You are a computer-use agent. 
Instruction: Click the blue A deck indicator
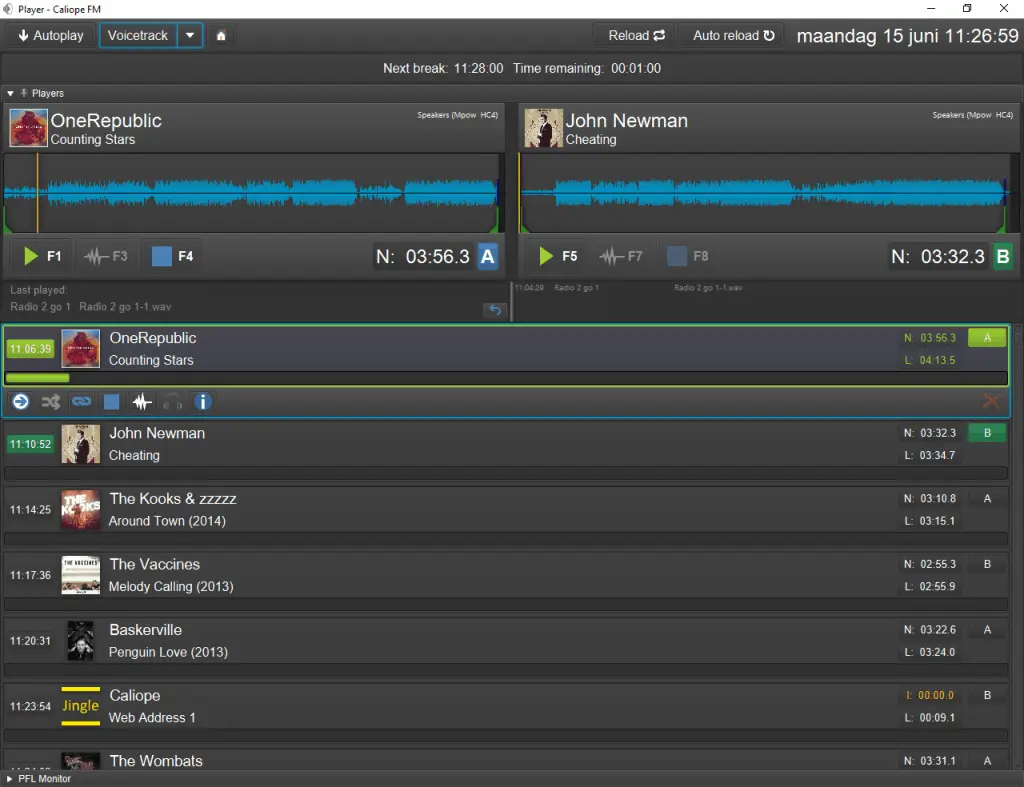(488, 256)
